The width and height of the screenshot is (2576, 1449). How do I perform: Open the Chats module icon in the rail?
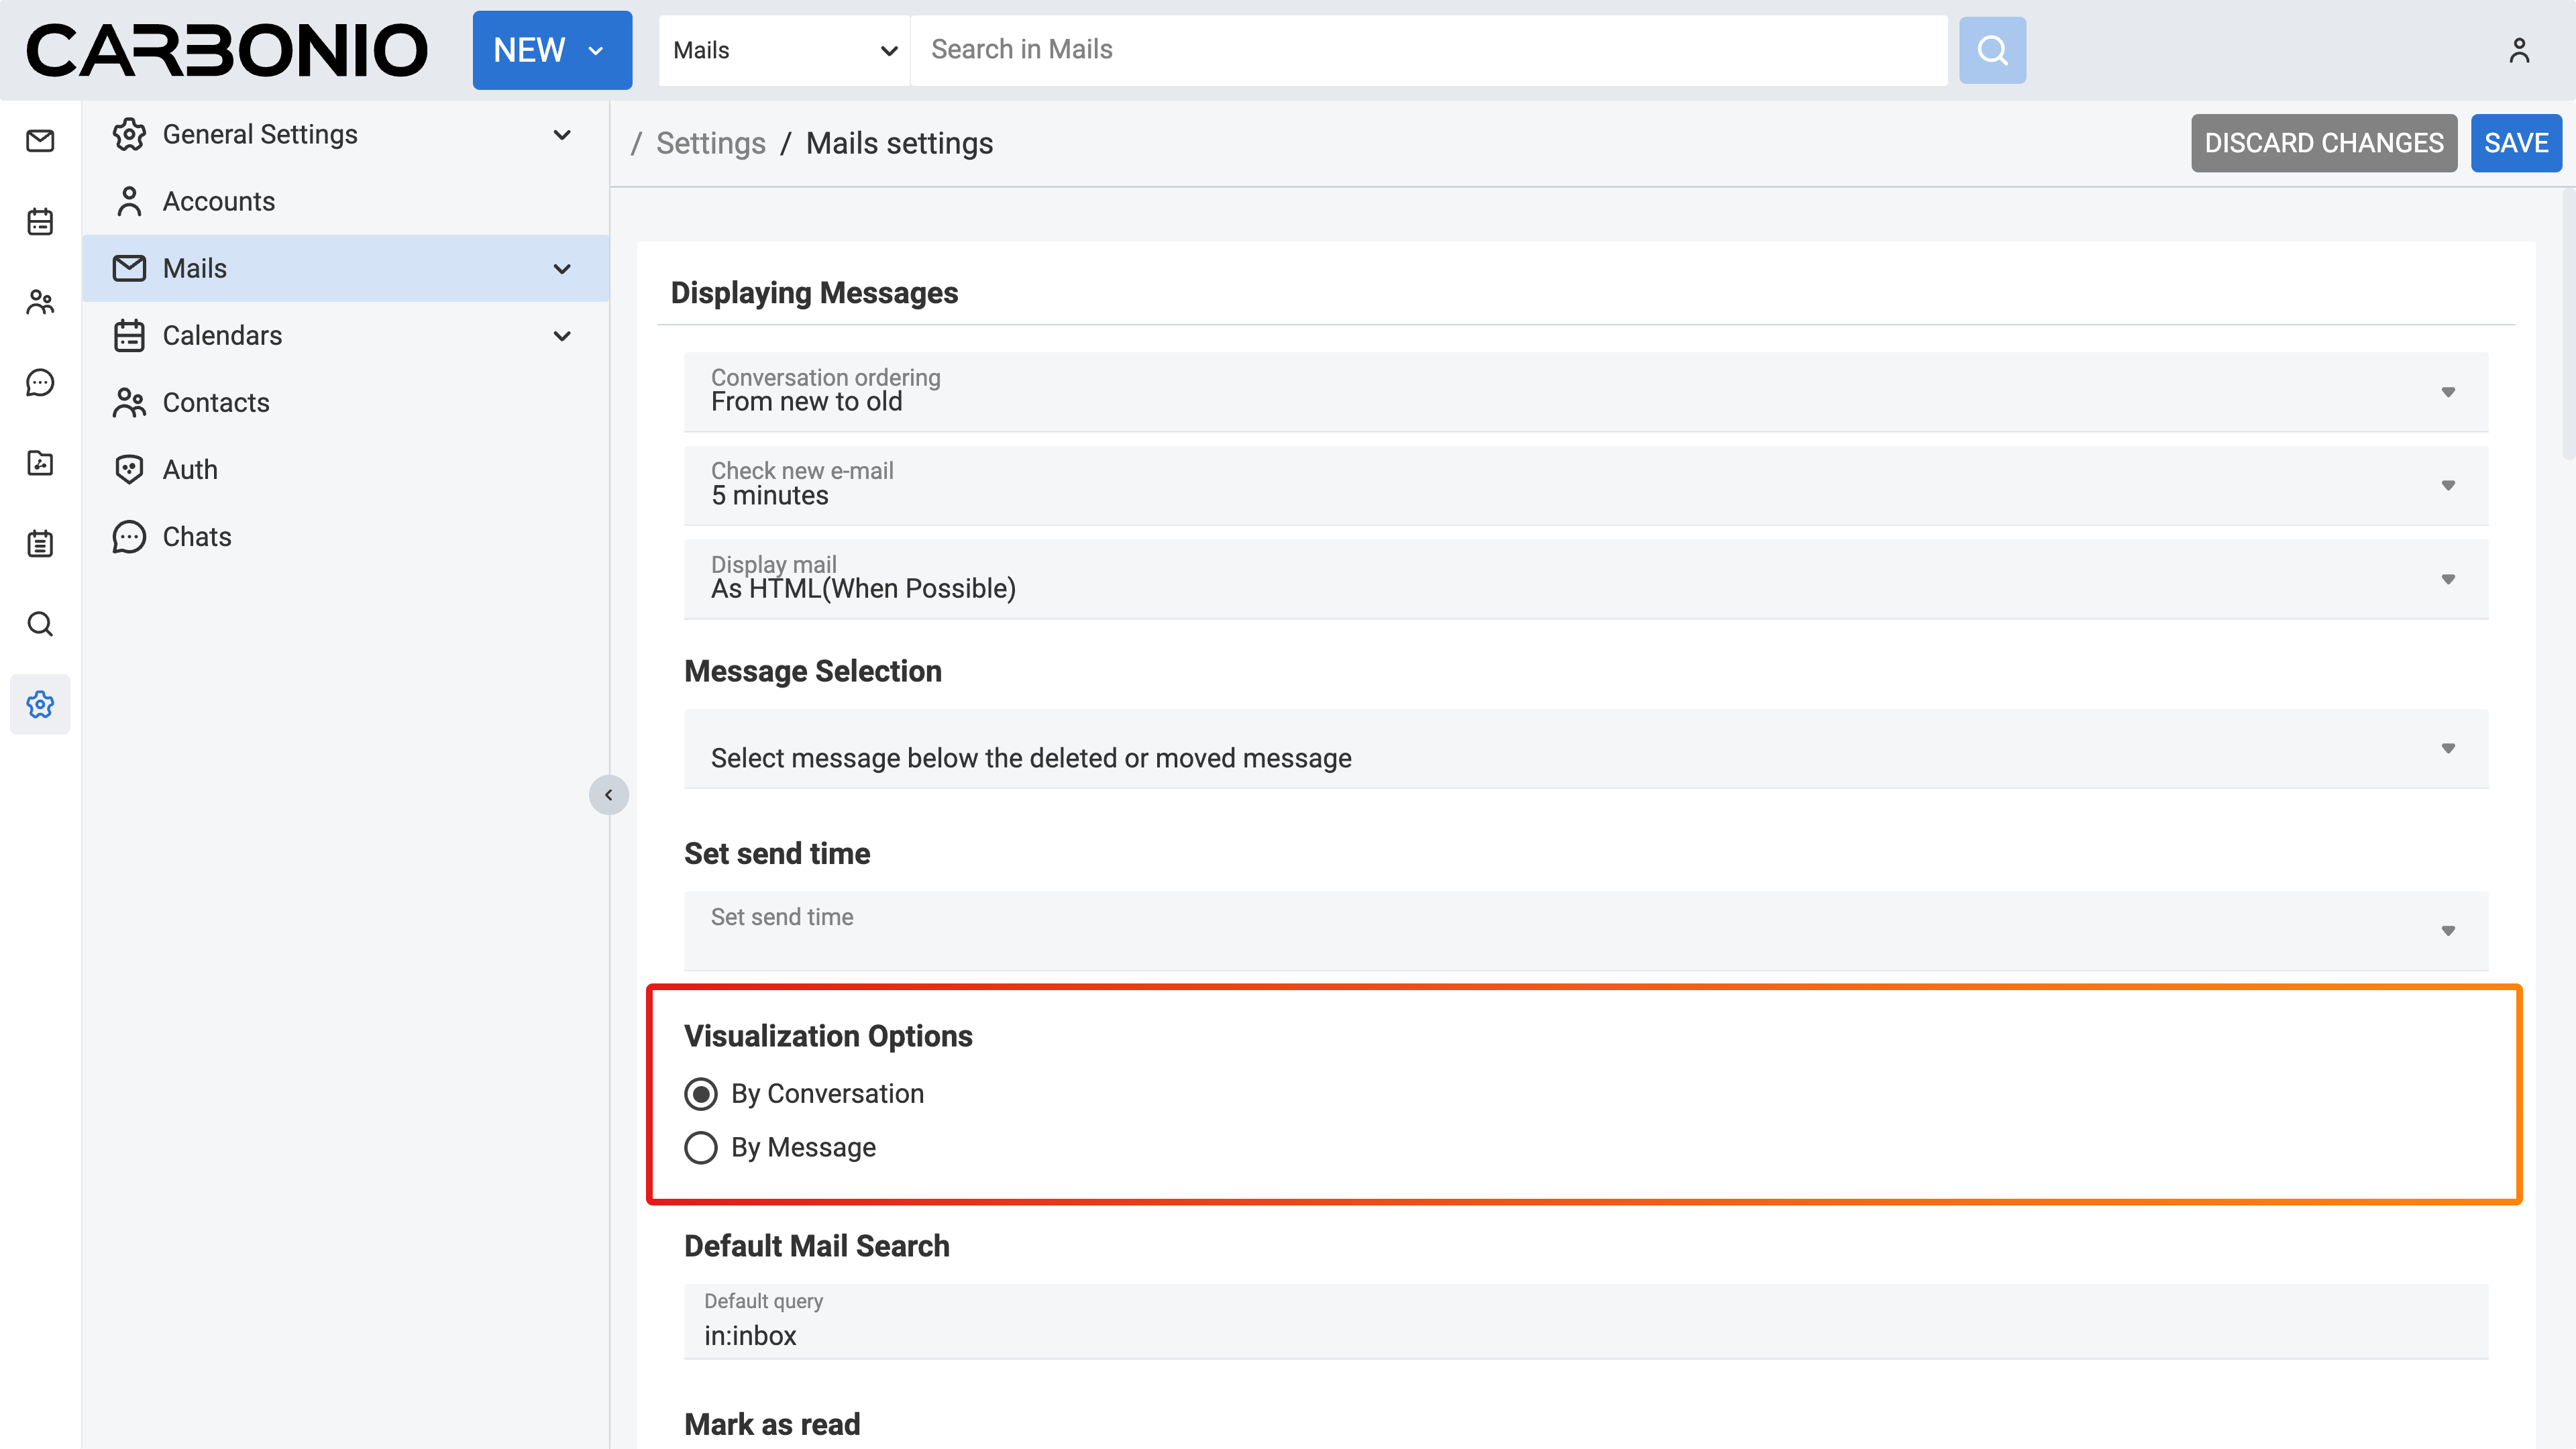point(40,383)
